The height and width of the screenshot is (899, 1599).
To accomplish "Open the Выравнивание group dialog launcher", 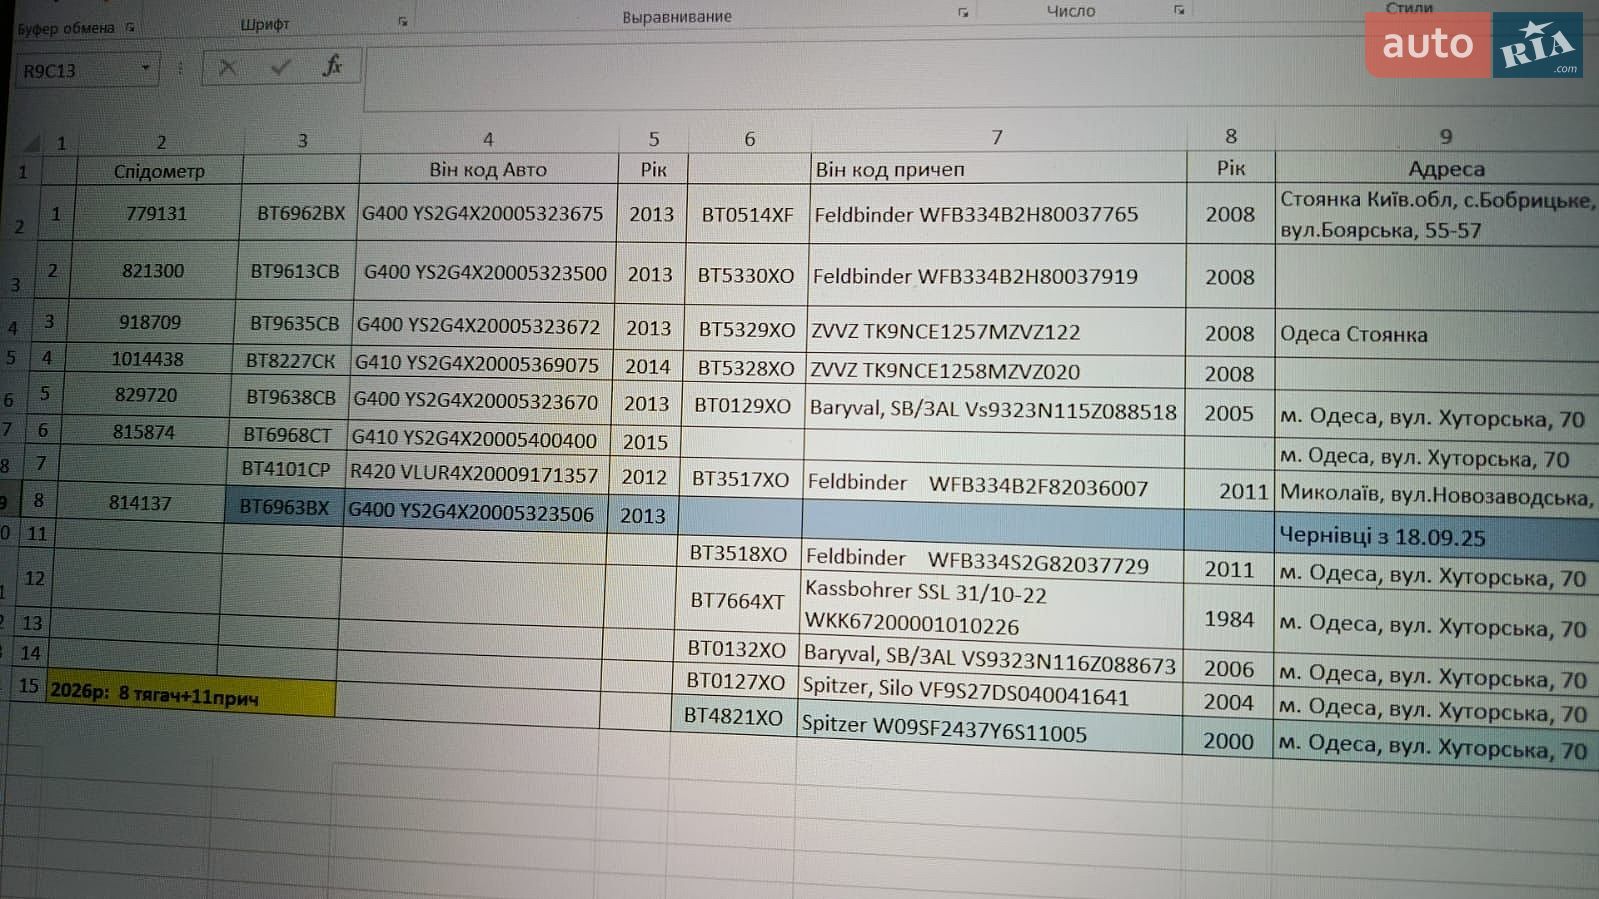I will tap(963, 13).
